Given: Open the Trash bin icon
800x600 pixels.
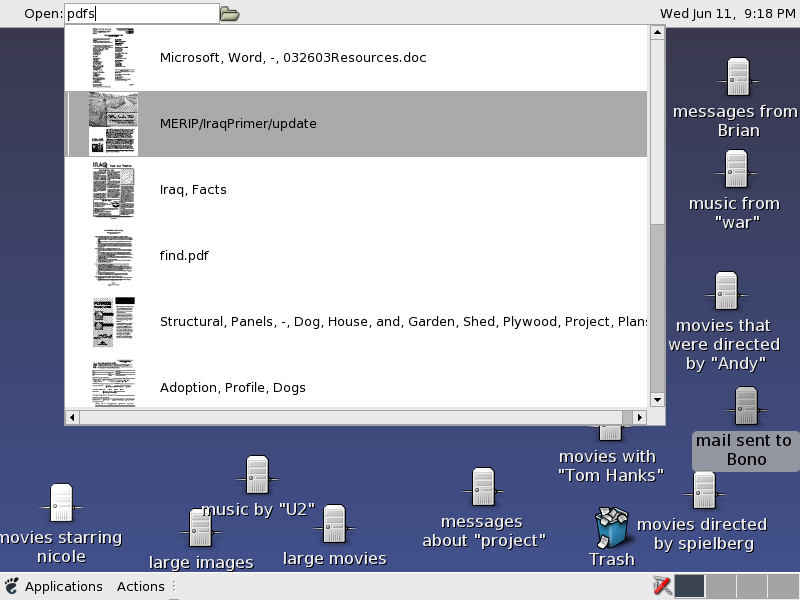Looking at the screenshot, I should pos(611,529).
